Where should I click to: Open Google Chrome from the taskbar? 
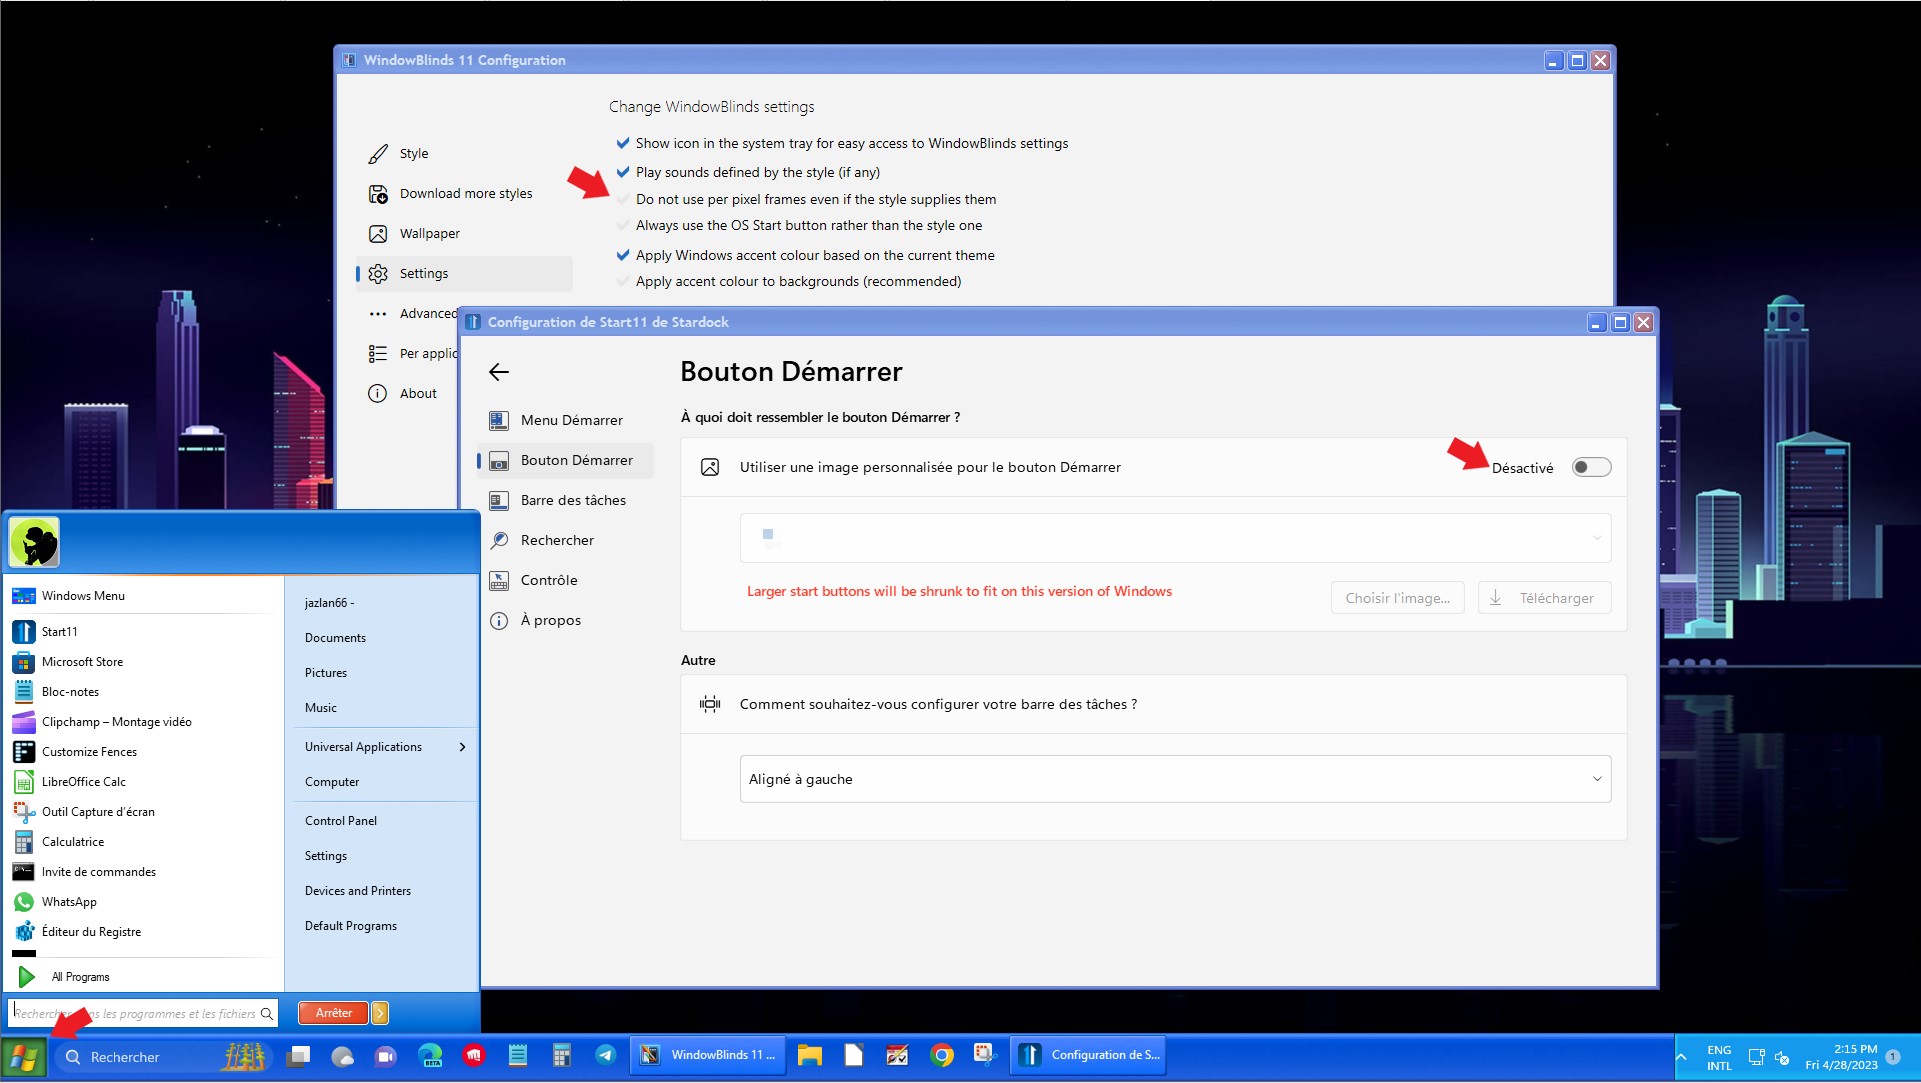point(941,1055)
